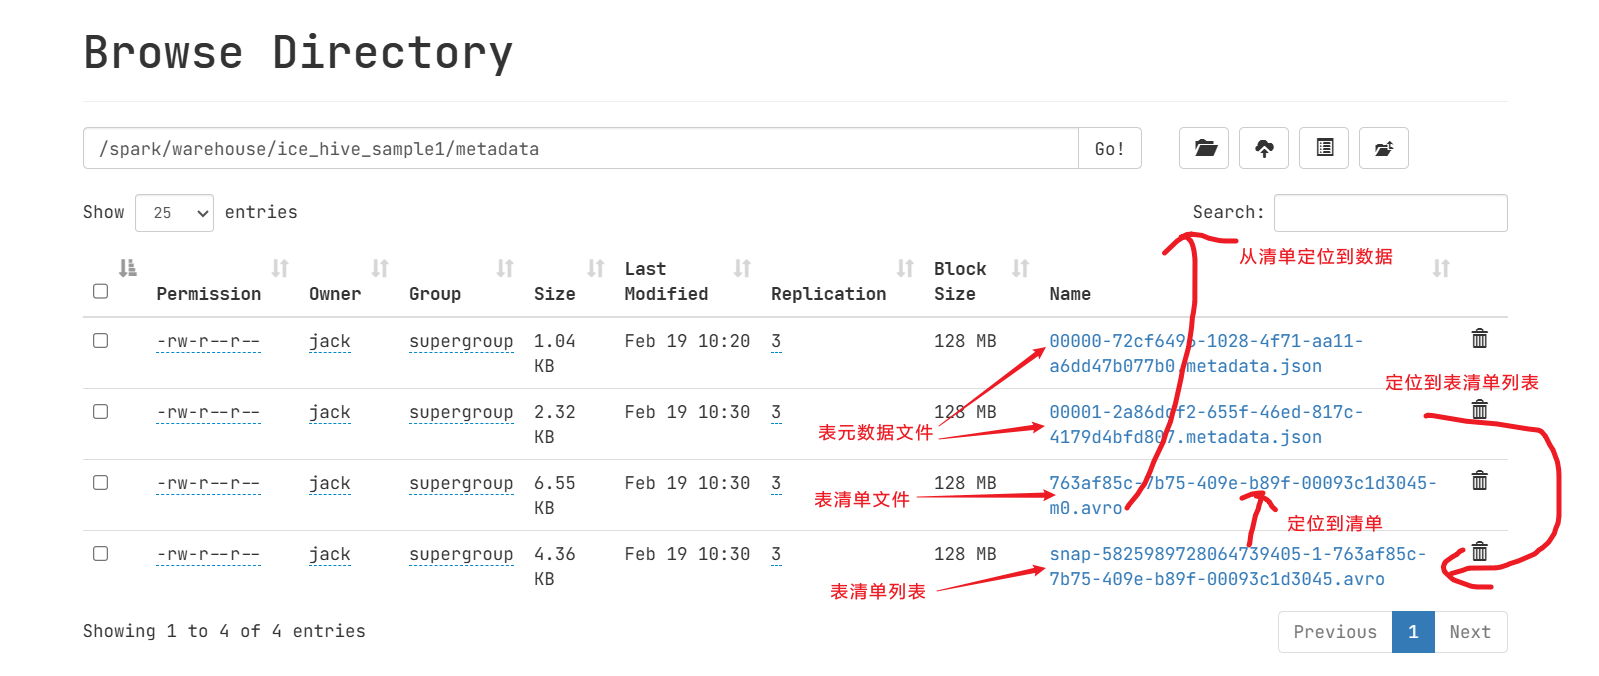
Task: Click the sort icon above select-all checkbox
Action: [128, 267]
